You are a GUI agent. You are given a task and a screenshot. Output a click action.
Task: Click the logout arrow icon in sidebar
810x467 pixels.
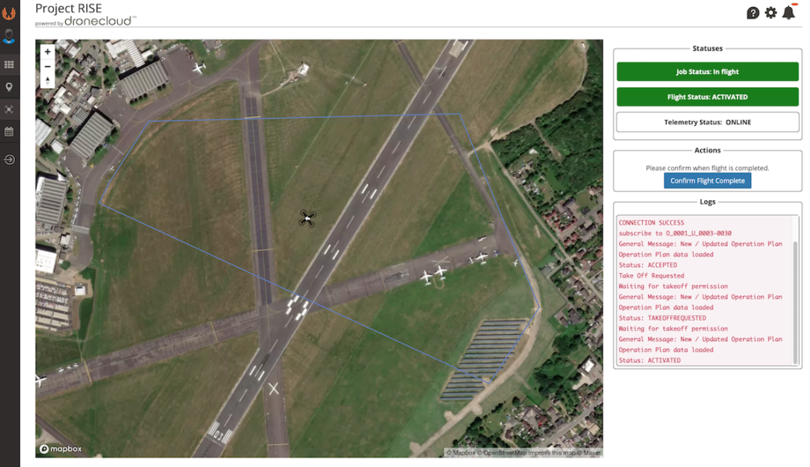pyautogui.click(x=9, y=160)
